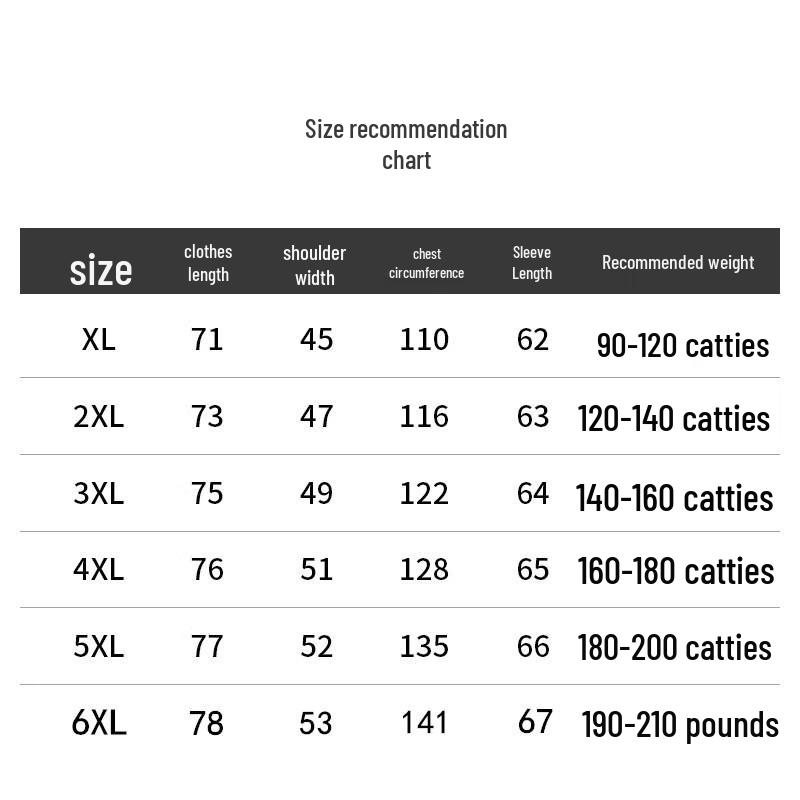This screenshot has width=800, height=800.
Task: Click the '90-120 catties' weight cell
Action: 683,345
